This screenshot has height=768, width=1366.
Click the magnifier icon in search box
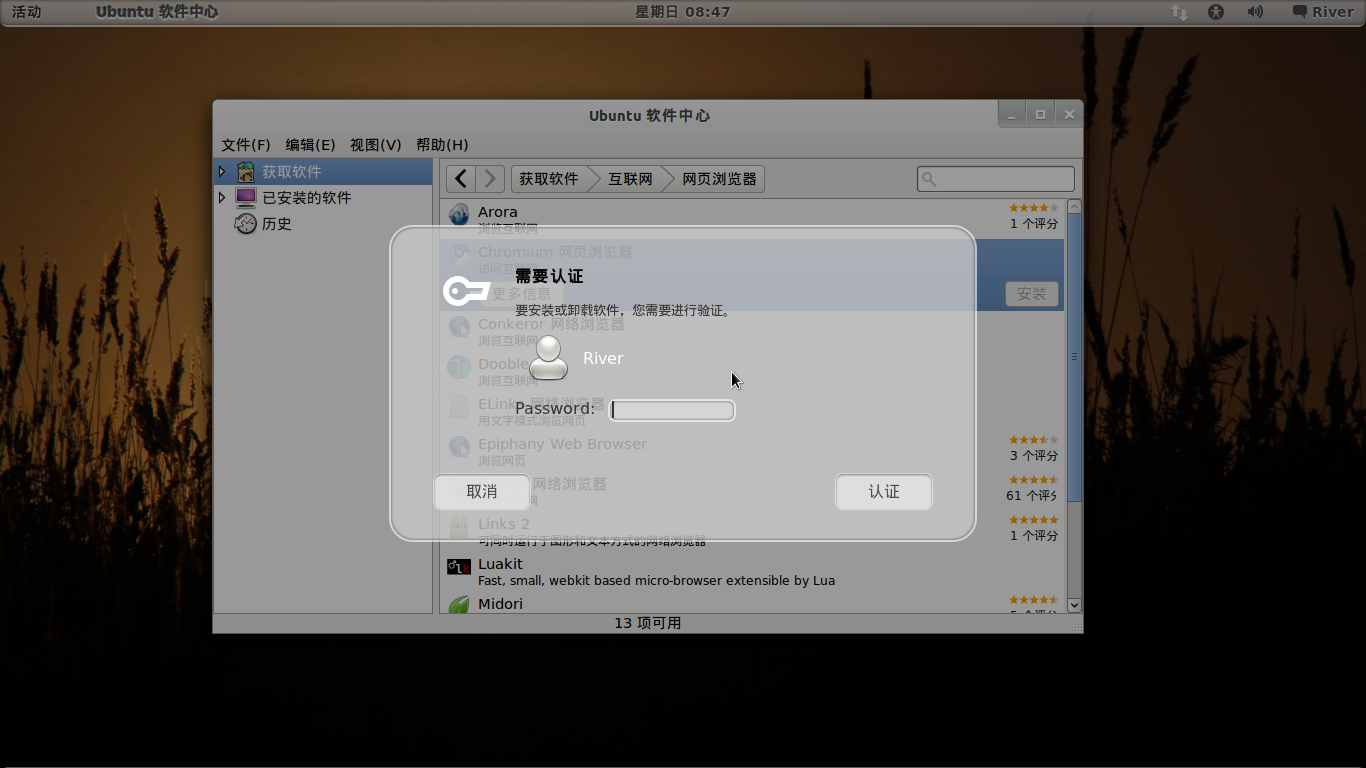[x=929, y=179]
